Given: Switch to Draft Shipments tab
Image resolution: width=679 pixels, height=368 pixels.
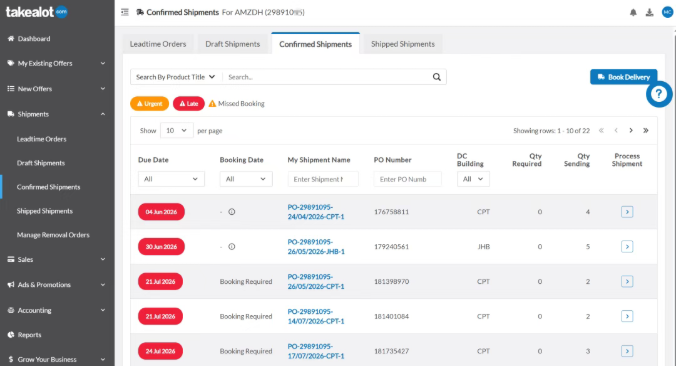Looking at the screenshot, I should tap(233, 44).
